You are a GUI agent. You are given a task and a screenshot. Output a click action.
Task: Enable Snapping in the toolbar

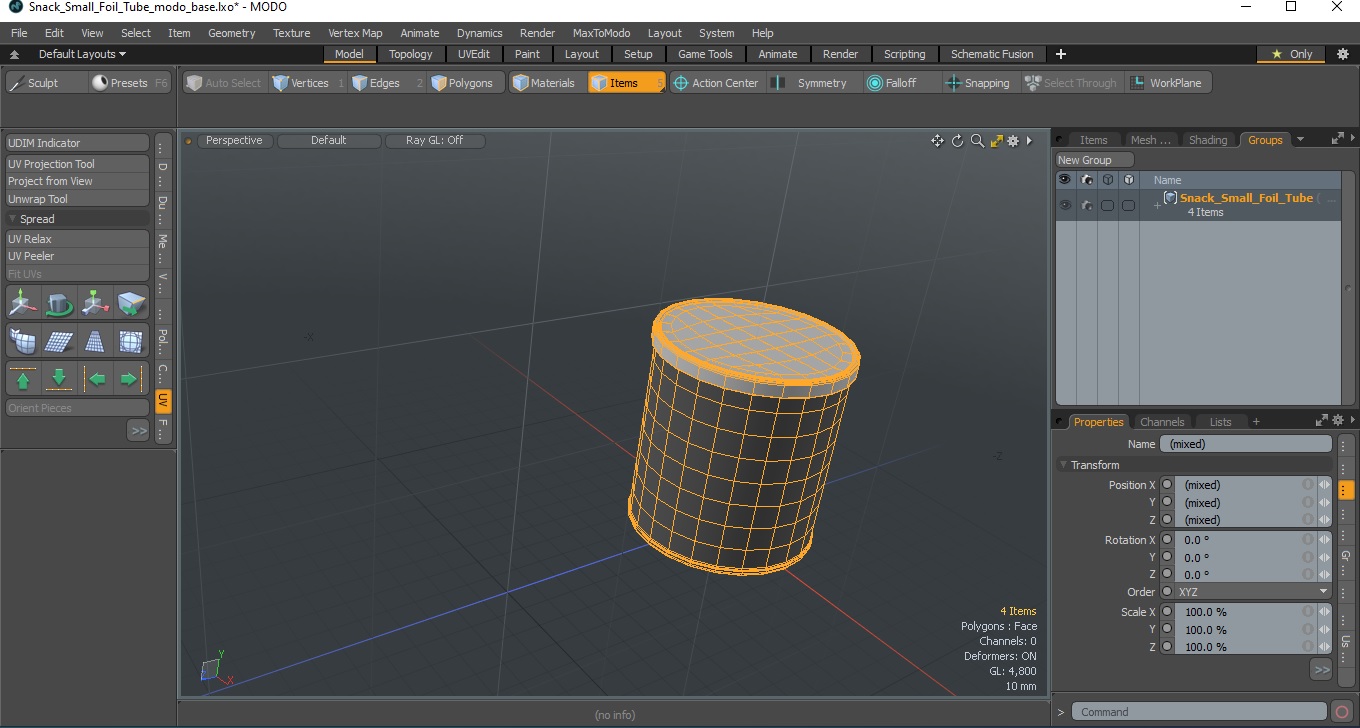click(977, 83)
